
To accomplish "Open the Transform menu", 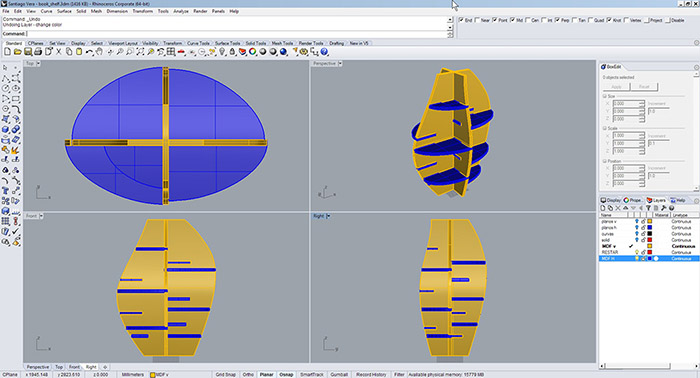I will [142, 11].
